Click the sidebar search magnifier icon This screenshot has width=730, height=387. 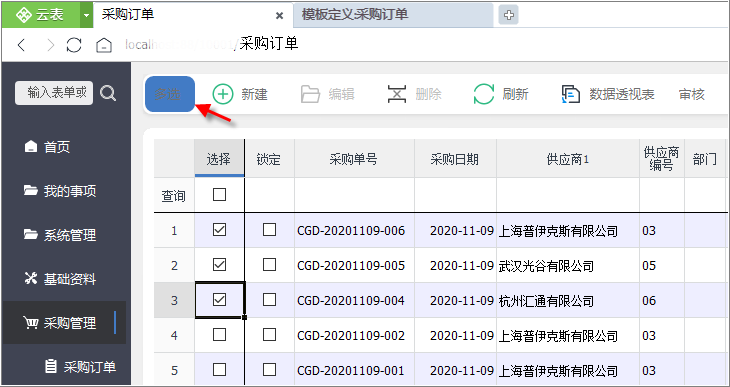[x=108, y=94]
